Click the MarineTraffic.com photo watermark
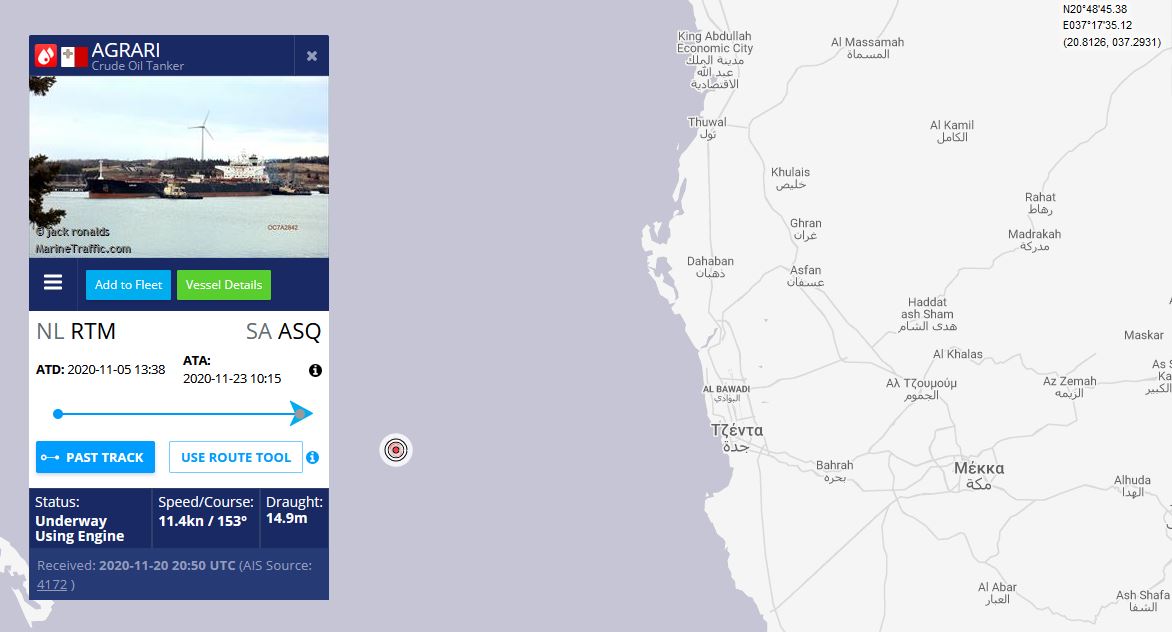This screenshot has height=632, width=1172. click(83, 248)
